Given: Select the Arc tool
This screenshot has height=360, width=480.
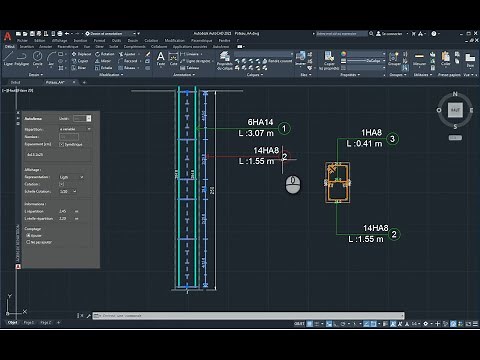Looking at the screenshot, I should [x=51, y=59].
